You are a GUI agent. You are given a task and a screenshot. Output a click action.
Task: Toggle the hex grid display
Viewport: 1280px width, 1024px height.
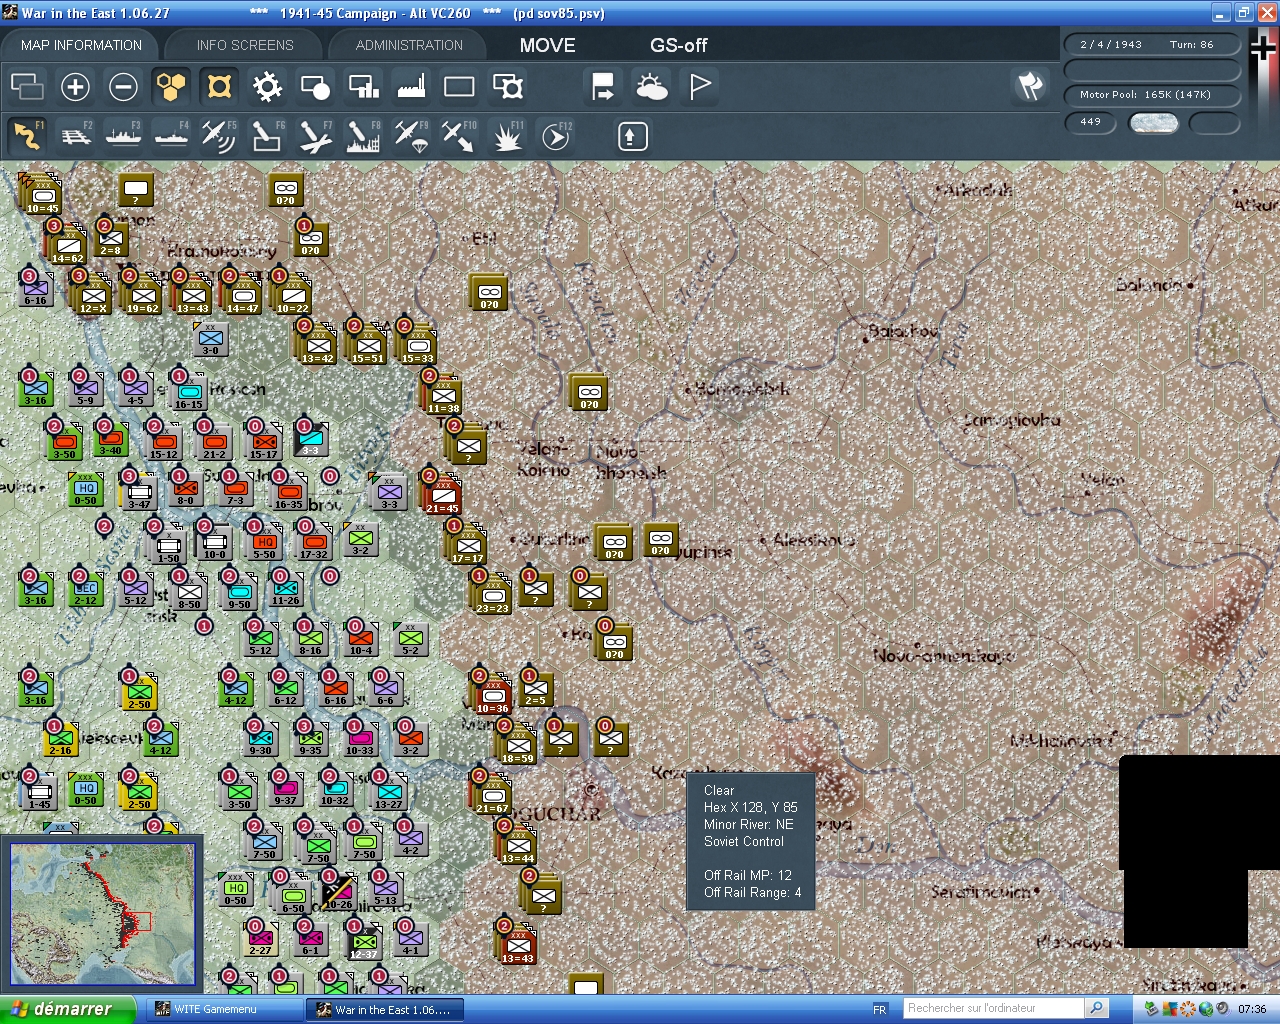171,87
